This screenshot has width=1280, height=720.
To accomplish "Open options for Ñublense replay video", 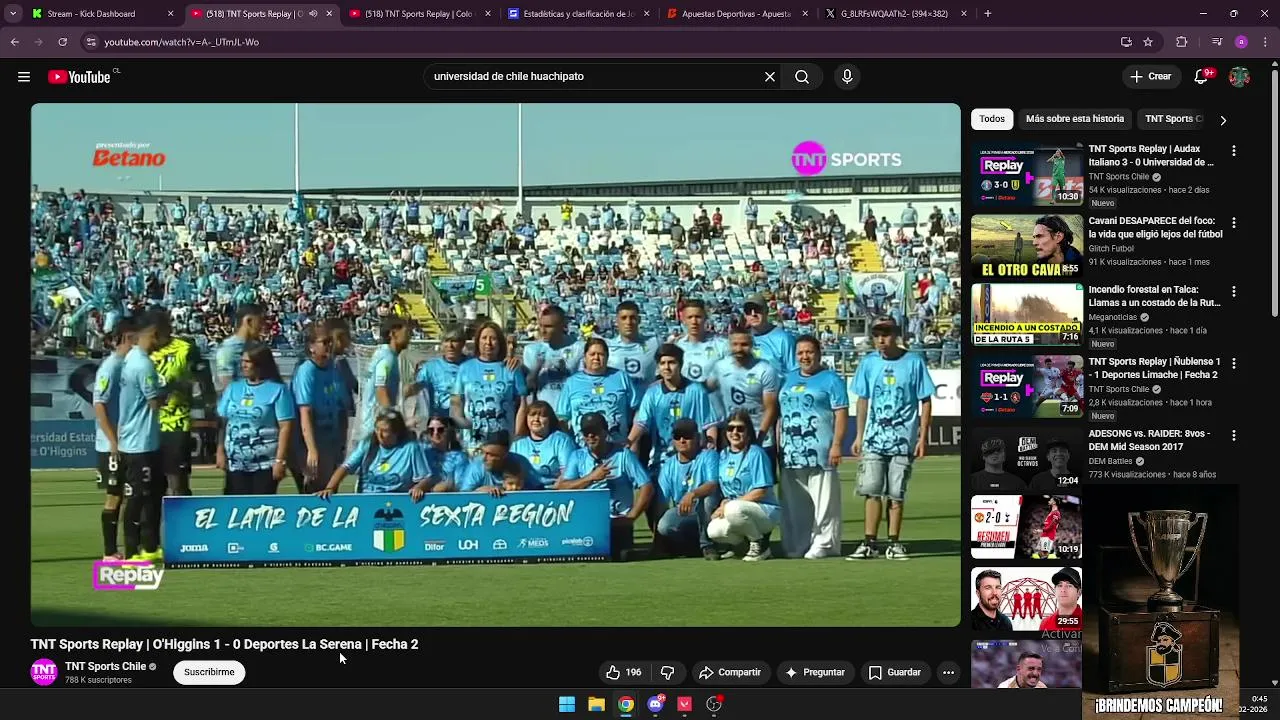I will (x=1233, y=364).
